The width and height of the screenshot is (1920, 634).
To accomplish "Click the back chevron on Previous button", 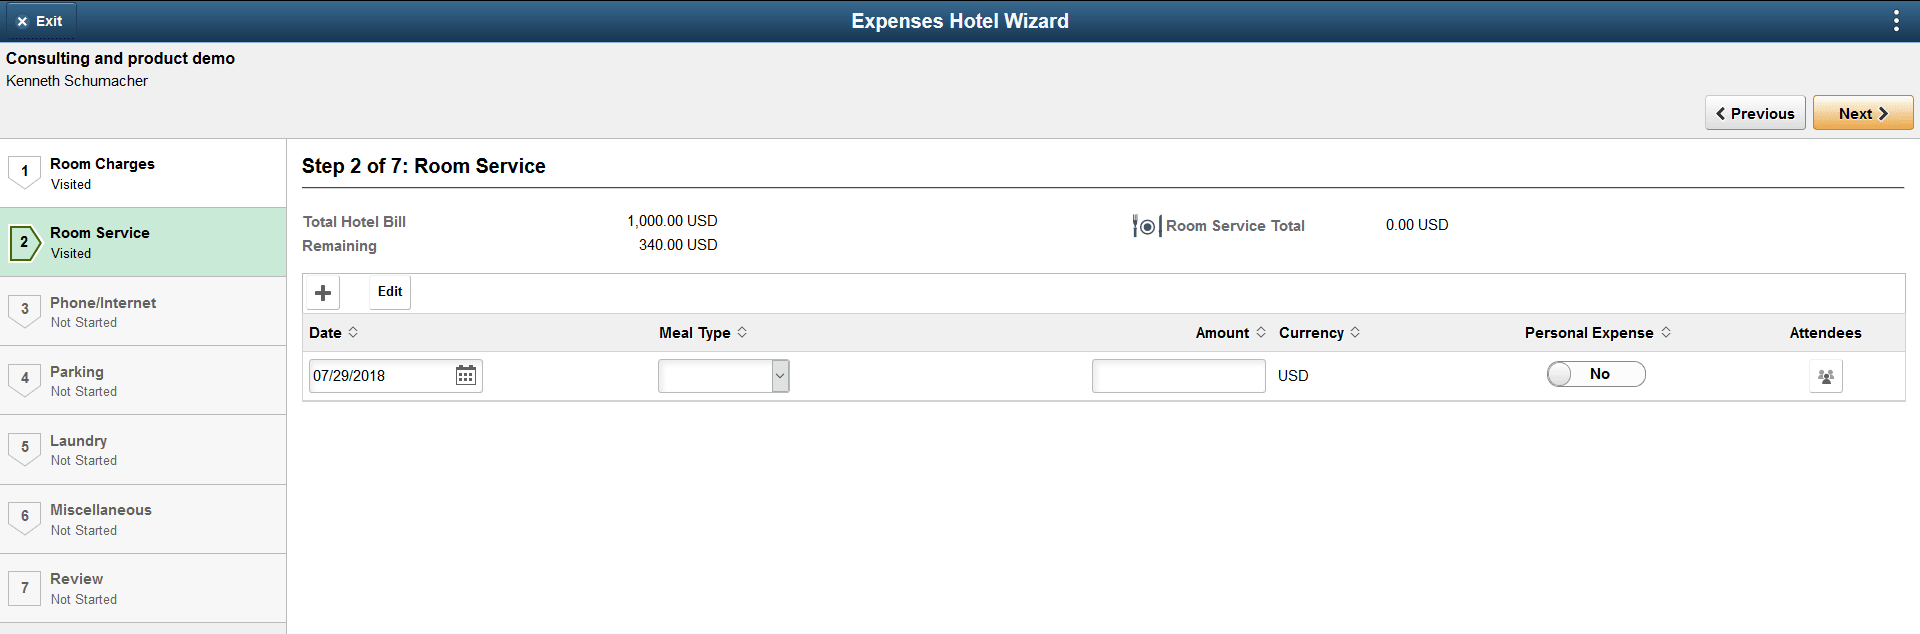I will pos(1722,113).
